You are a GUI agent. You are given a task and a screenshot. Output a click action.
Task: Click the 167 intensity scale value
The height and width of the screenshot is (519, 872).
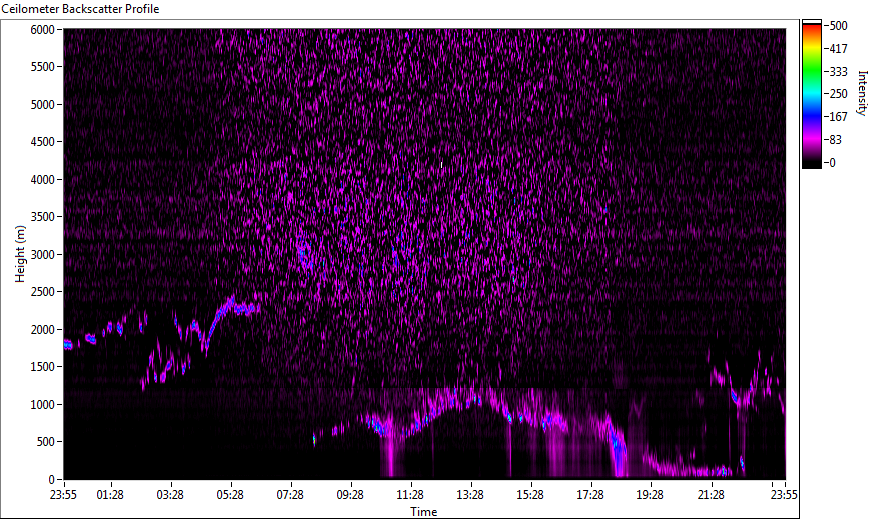click(x=838, y=117)
